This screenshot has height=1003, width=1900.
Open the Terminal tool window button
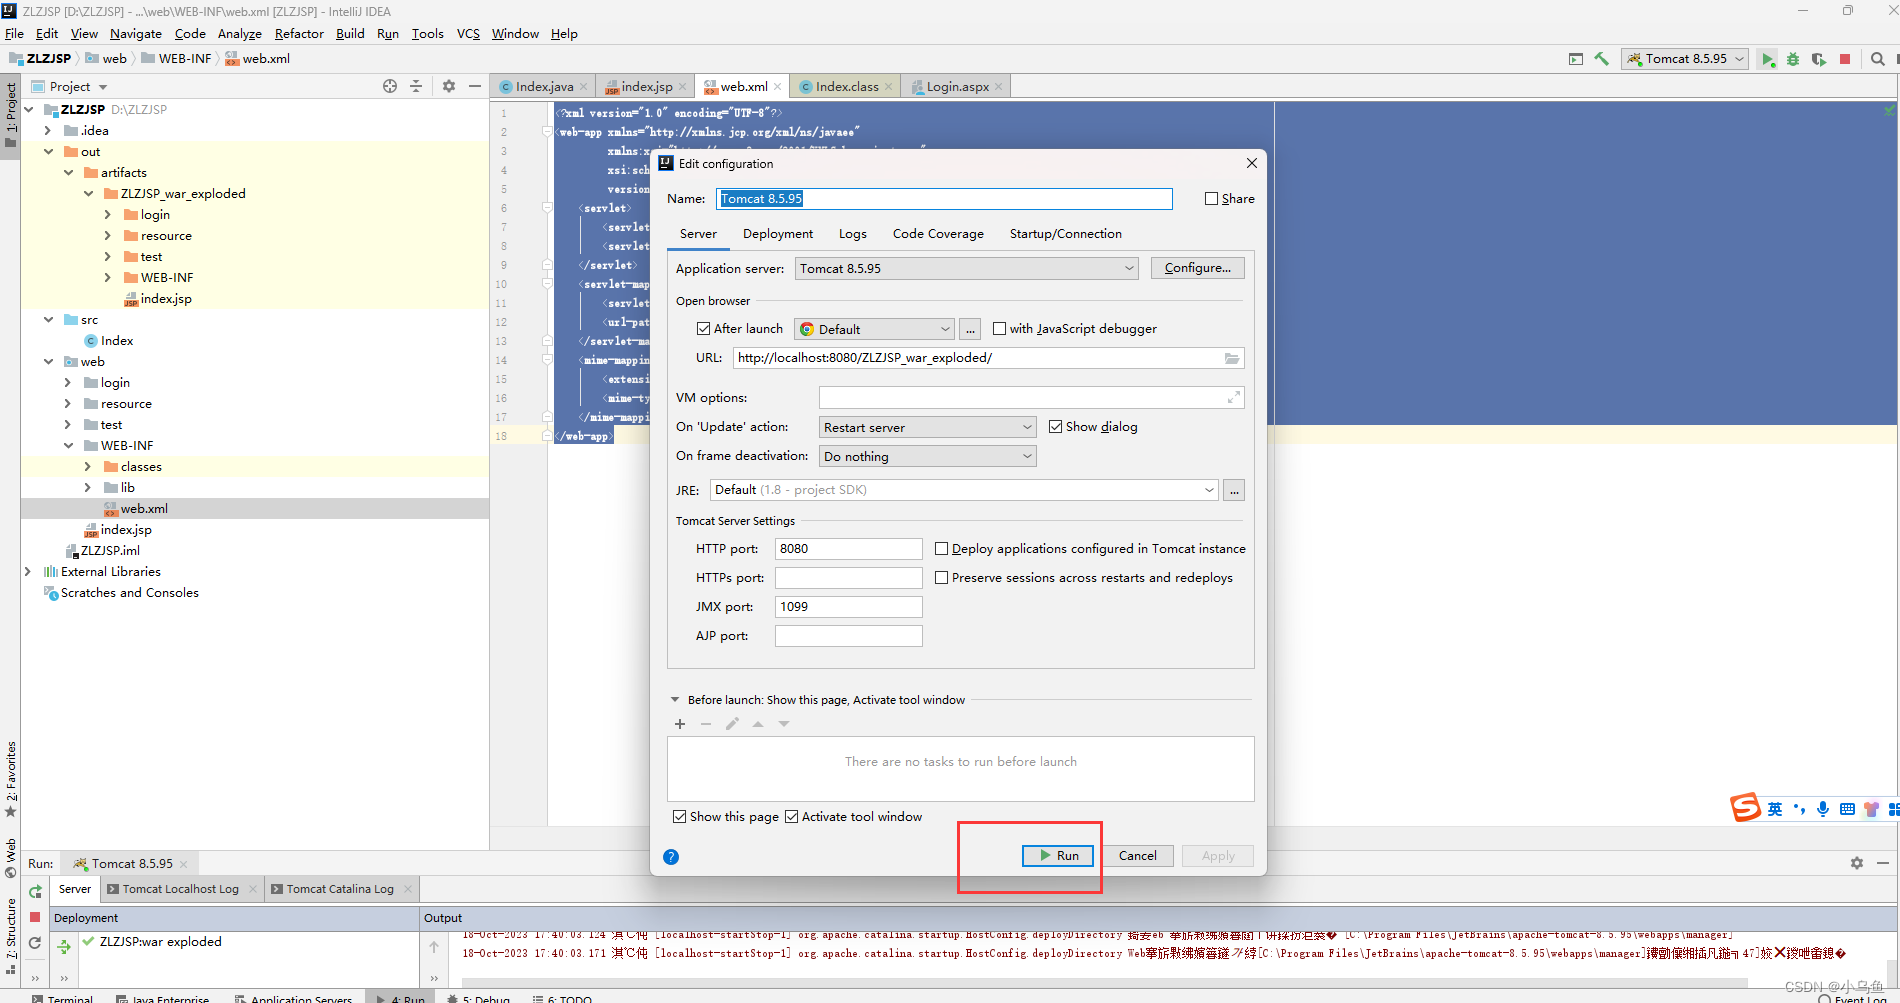(x=62, y=998)
